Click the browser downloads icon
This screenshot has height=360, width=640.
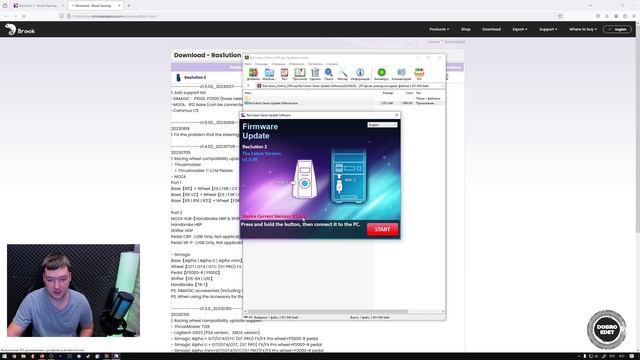pos(607,16)
